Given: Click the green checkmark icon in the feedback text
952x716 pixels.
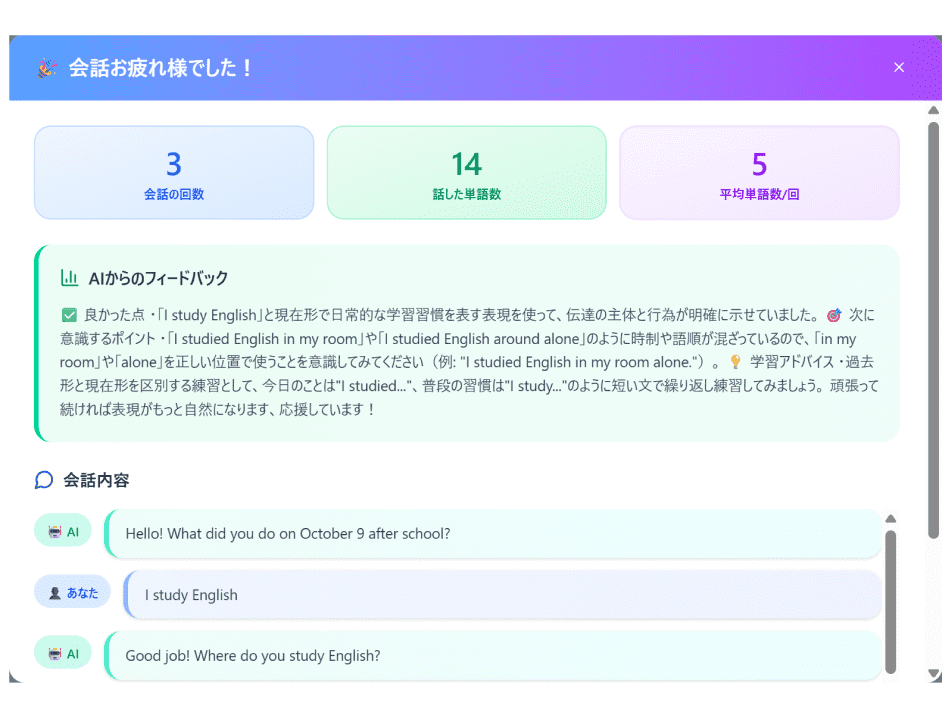Looking at the screenshot, I should 68,314.
